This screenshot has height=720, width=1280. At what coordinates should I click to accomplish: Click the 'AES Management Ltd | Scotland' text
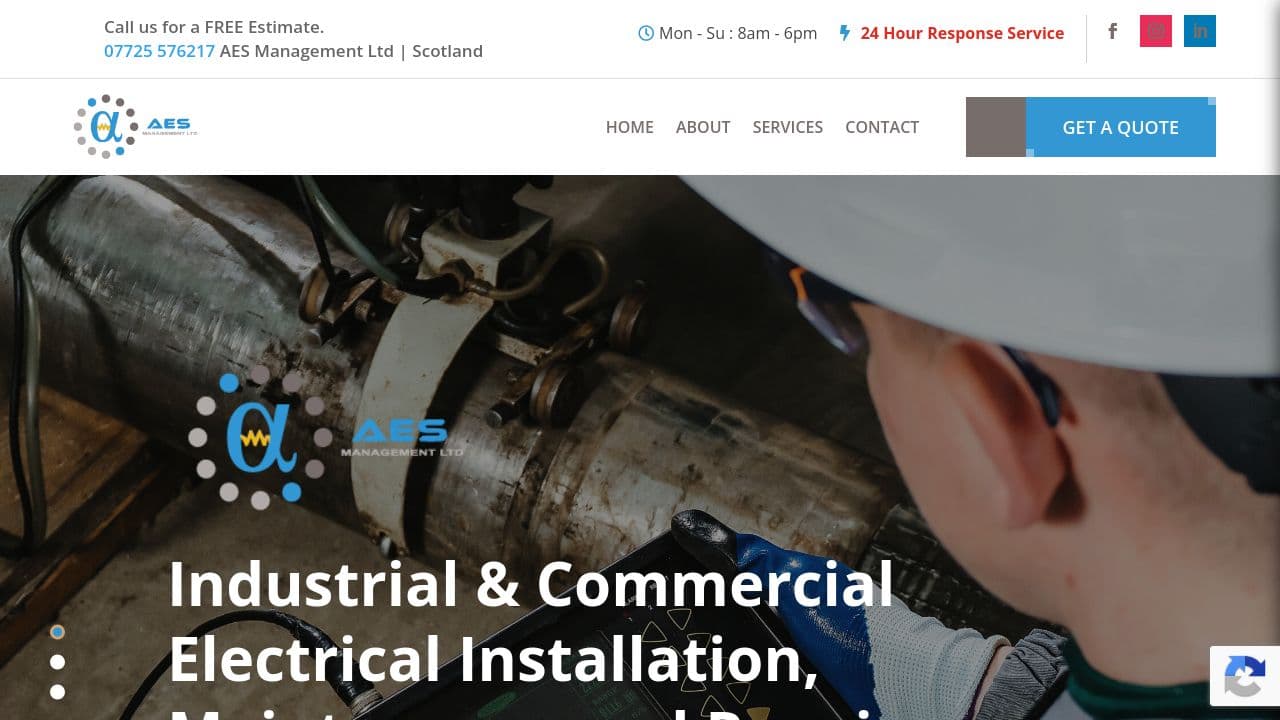pyautogui.click(x=351, y=51)
